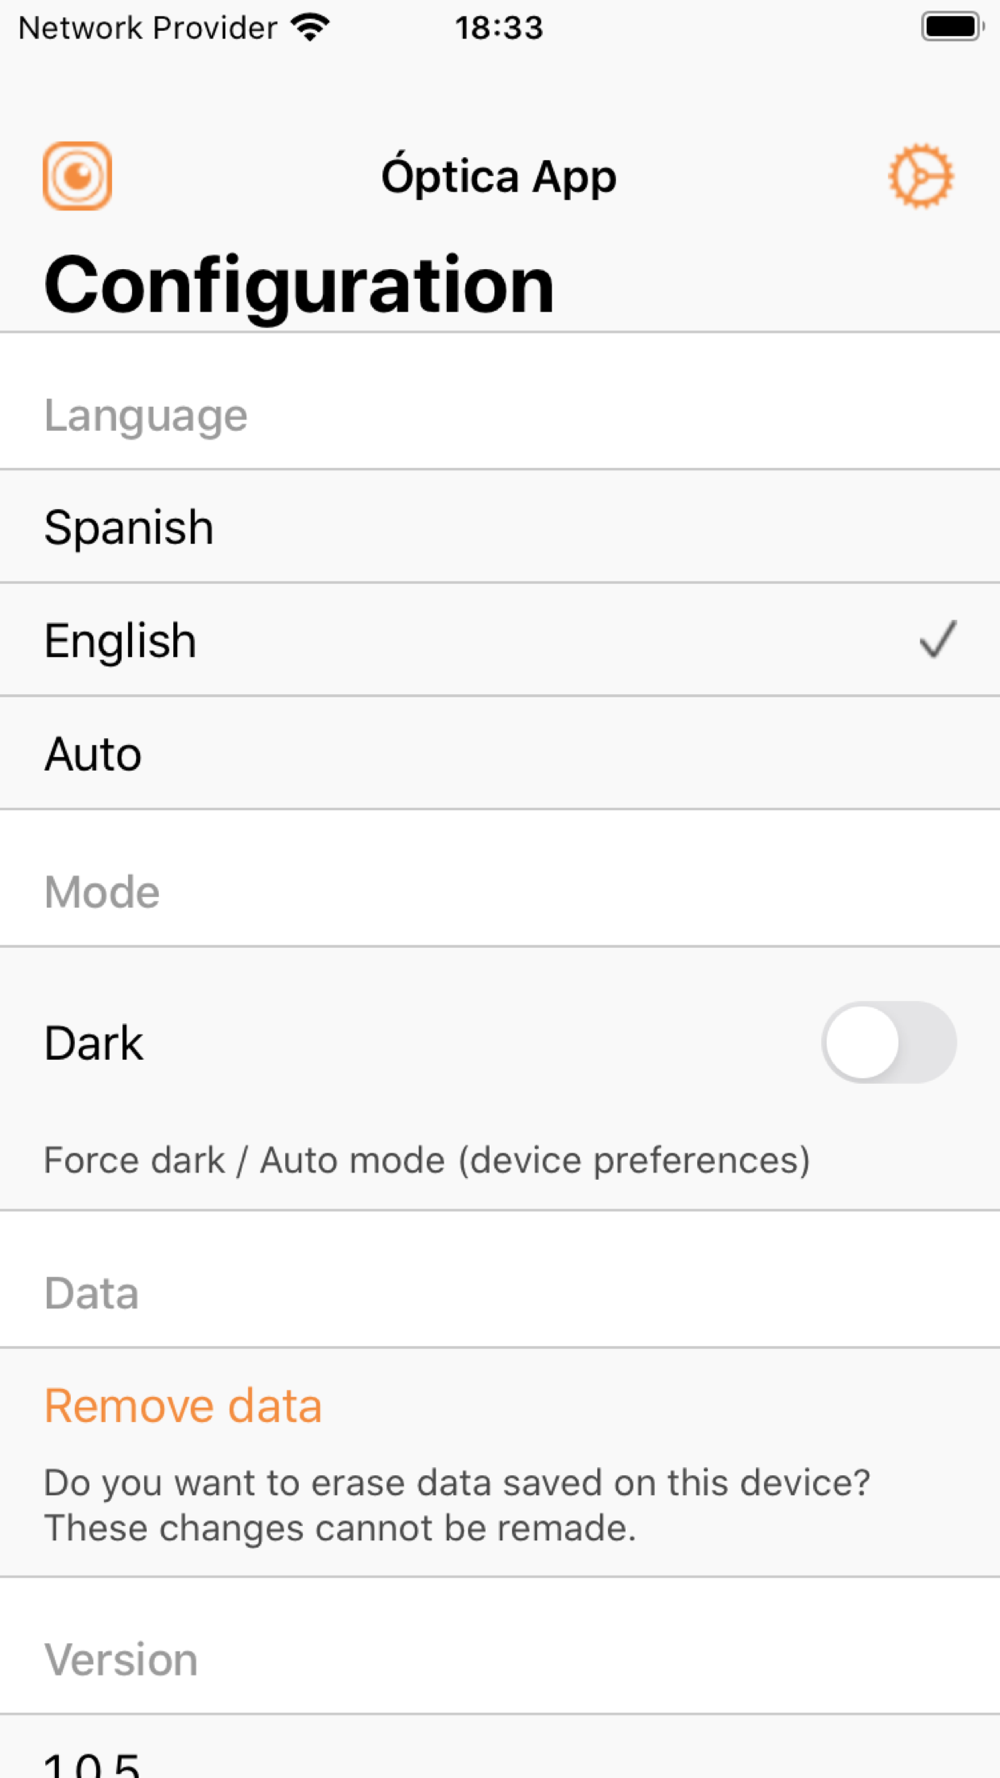This screenshot has width=1000, height=1778.
Task: Choose the English language option
Action: point(121,640)
